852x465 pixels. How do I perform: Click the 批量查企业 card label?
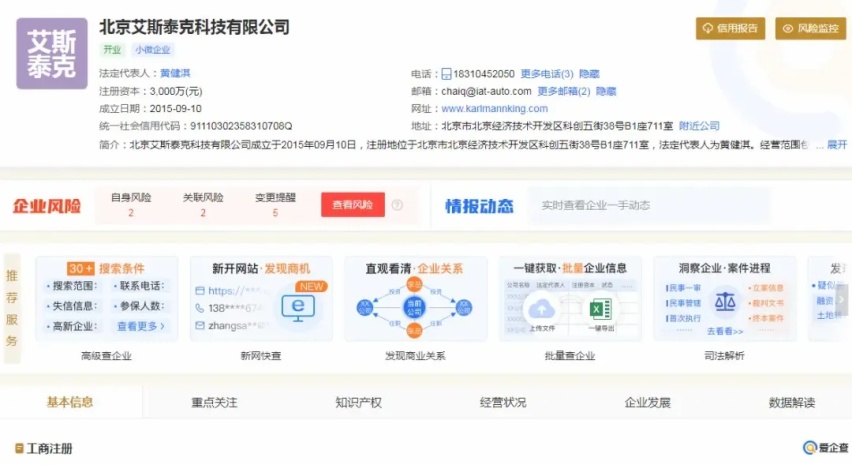pos(569,356)
